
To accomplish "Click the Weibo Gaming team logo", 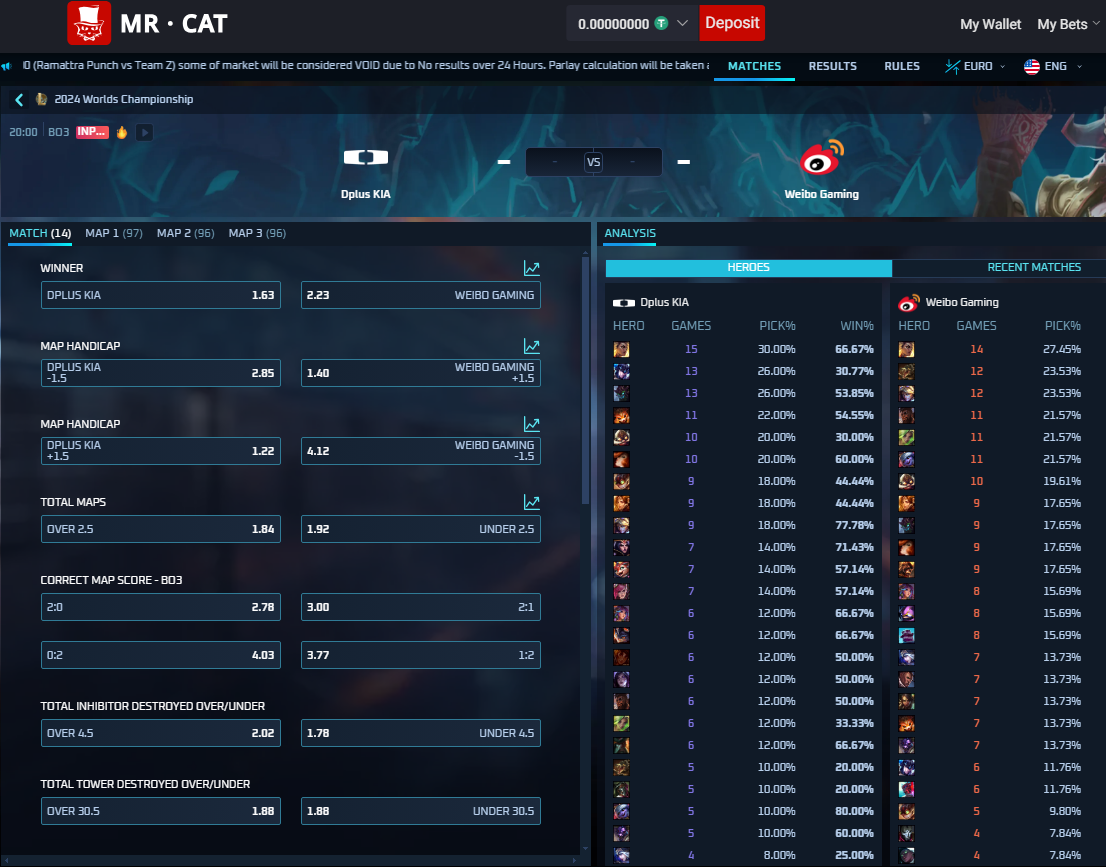I will (x=821, y=160).
